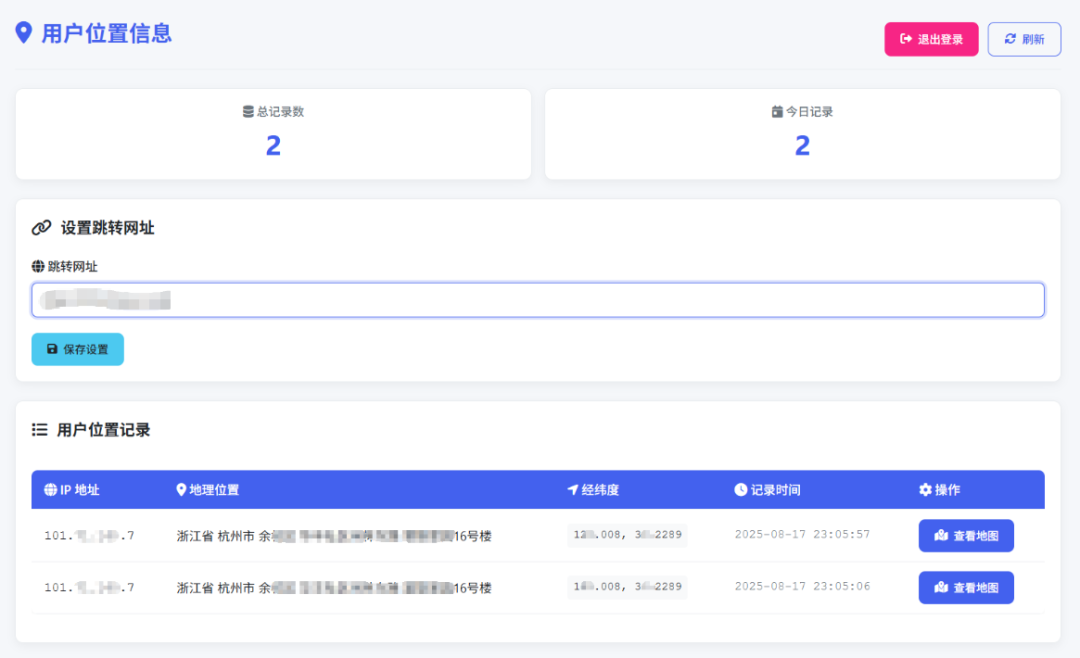Click the address in the 23:05:06 row
1080x658 pixels.
(x=334, y=588)
